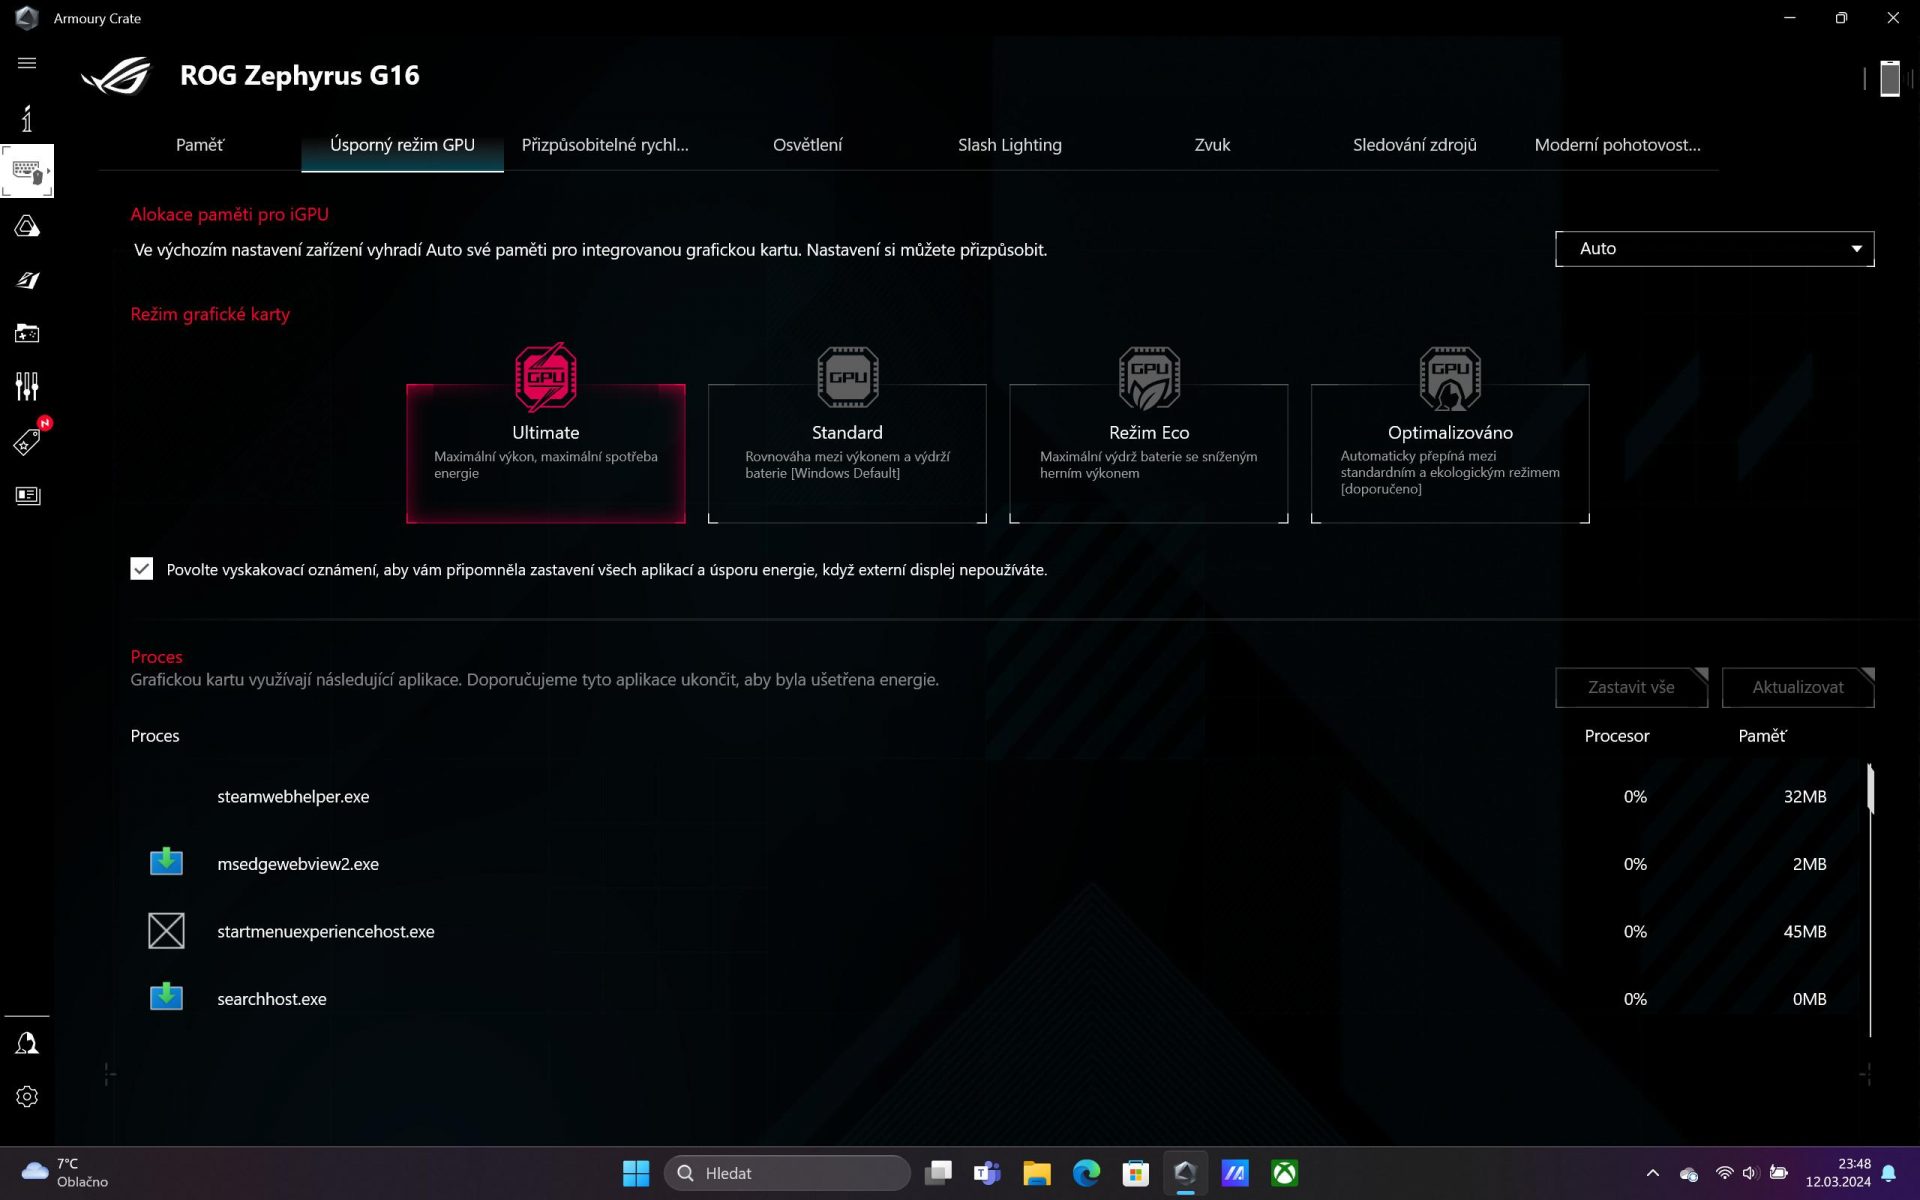Open the Scenario Profiles slash icon
1920x1200 pixels.
(27, 280)
